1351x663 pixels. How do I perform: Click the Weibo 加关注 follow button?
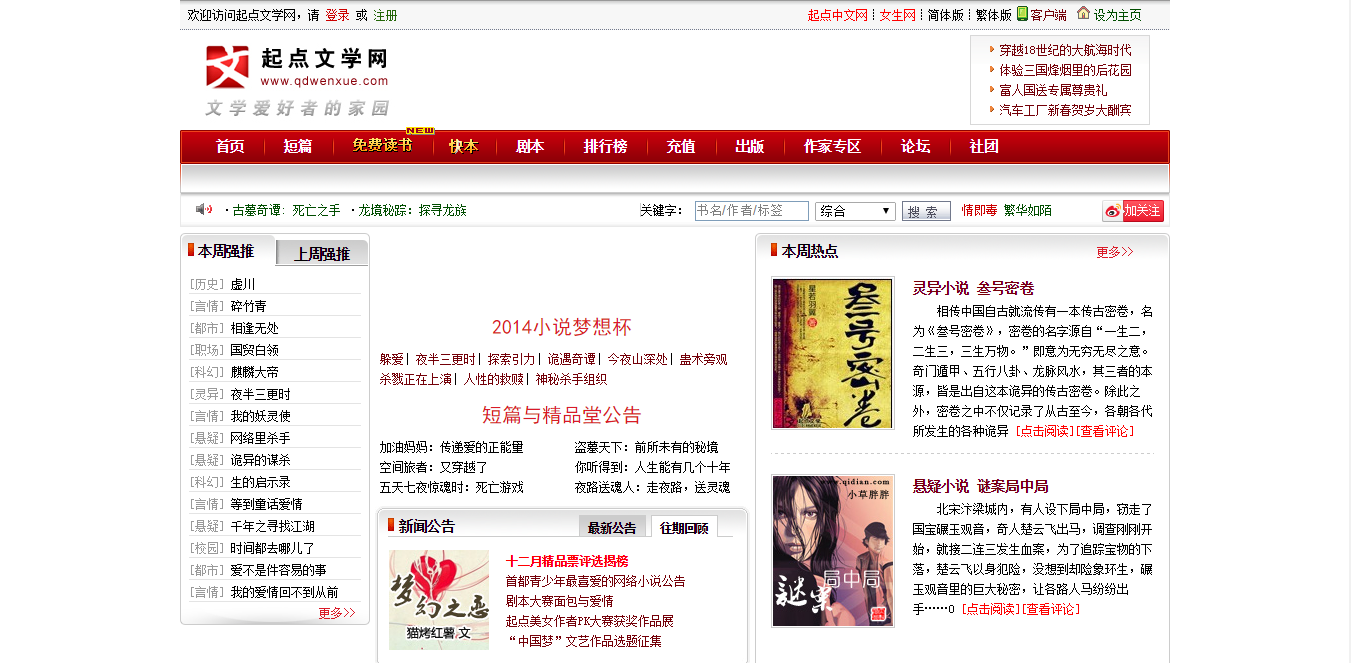pos(1133,211)
